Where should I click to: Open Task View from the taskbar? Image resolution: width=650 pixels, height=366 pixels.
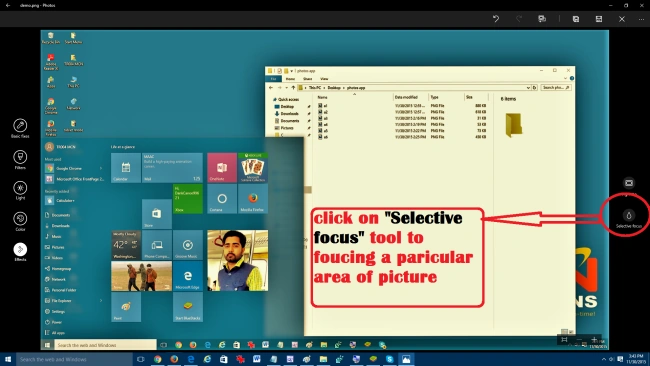pos(141,359)
